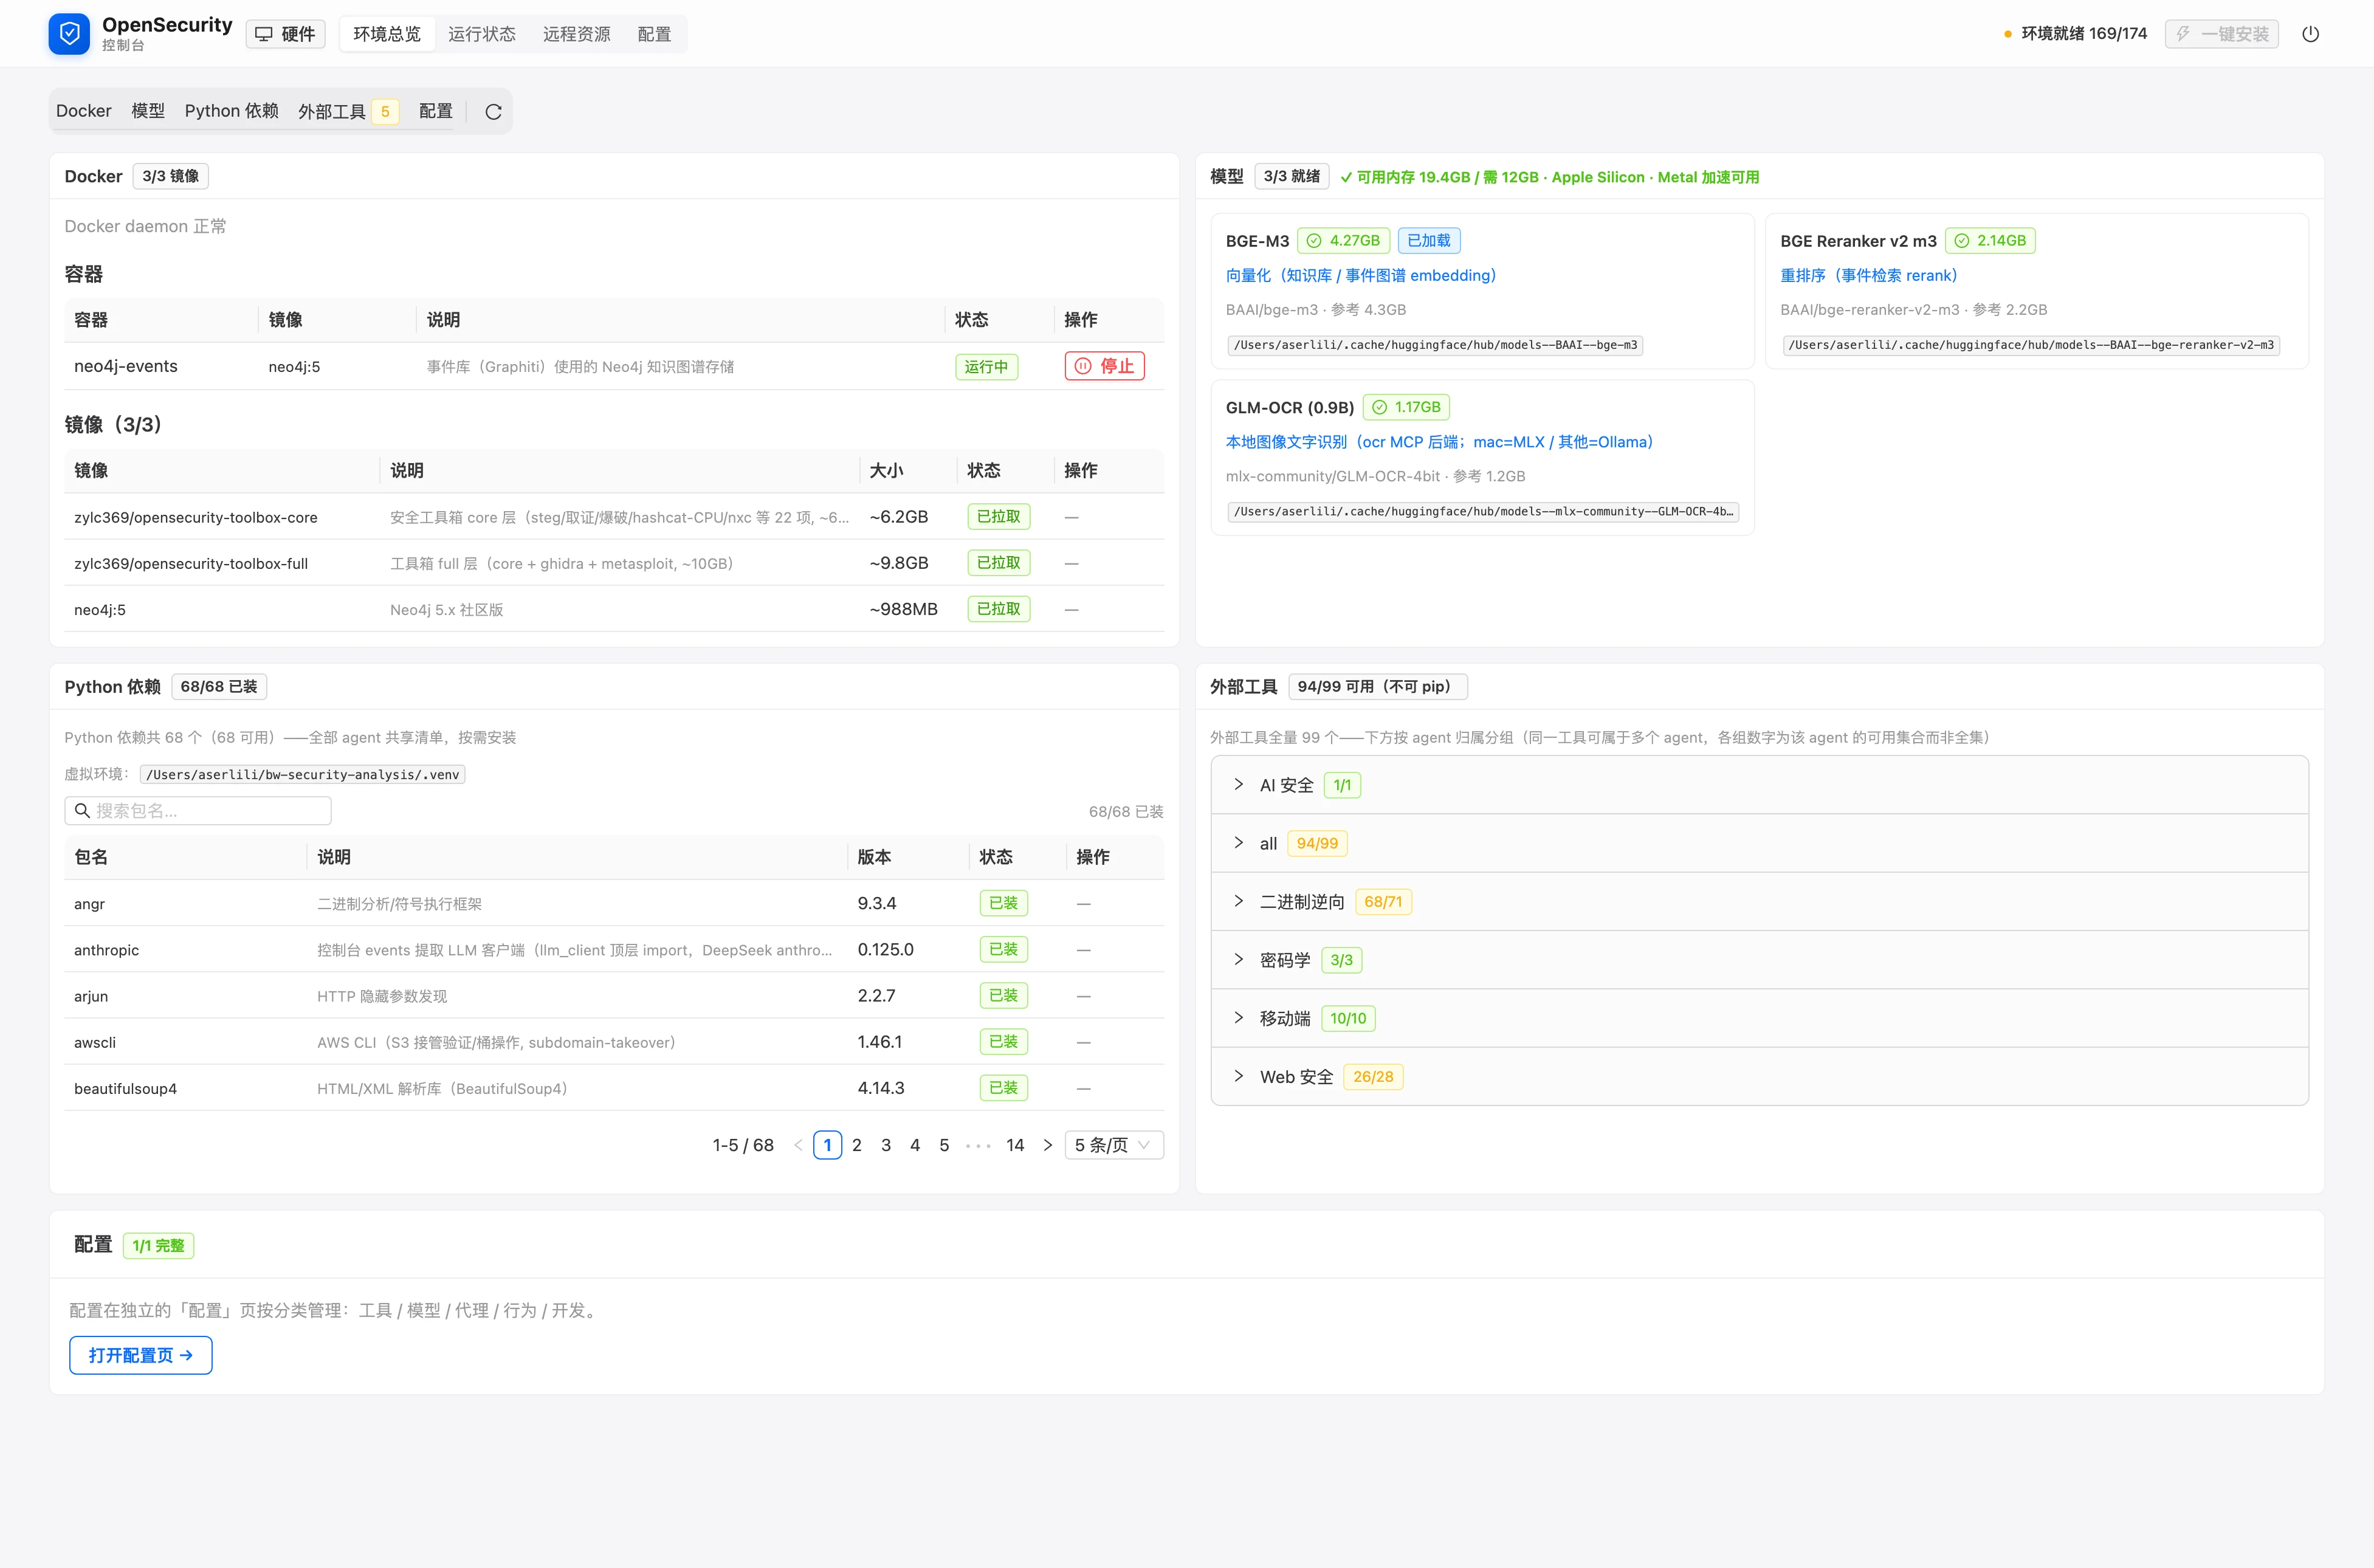The width and height of the screenshot is (2374, 1568).
Task: Click the power icon in top bar
Action: tap(2310, 34)
